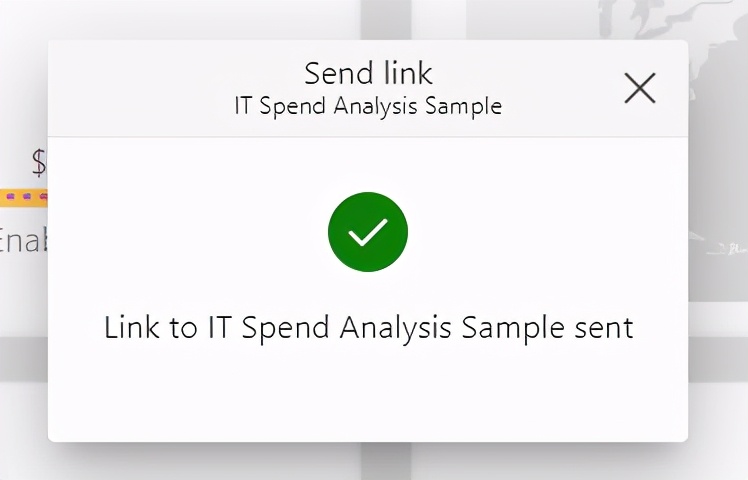Viewport: 748px width, 480px height.
Task: Click the "Send link" dialog title
Action: tap(368, 73)
